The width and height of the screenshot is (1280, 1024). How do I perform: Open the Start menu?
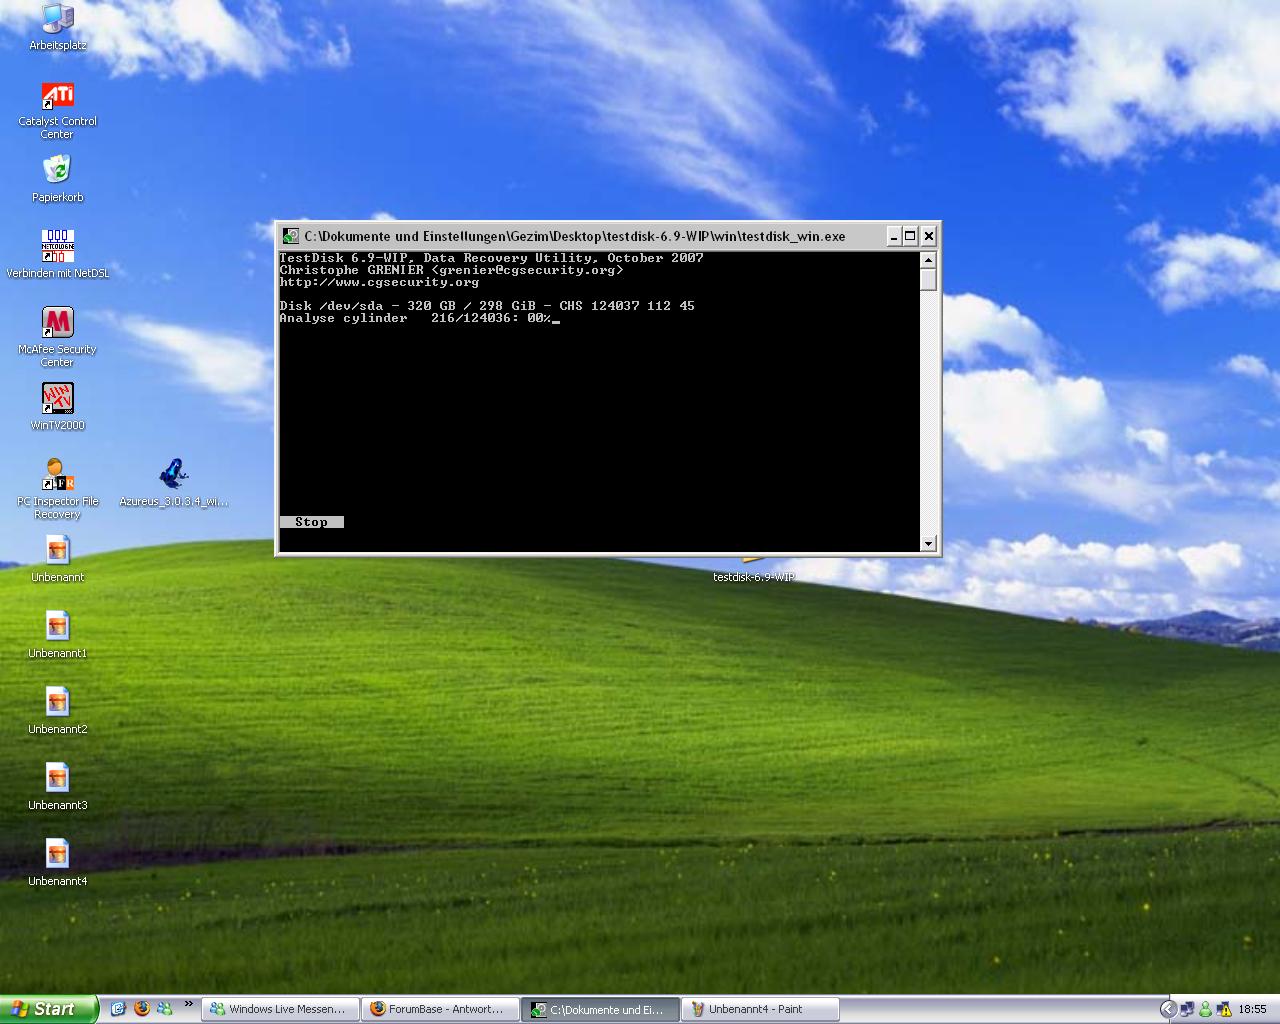[49, 1009]
